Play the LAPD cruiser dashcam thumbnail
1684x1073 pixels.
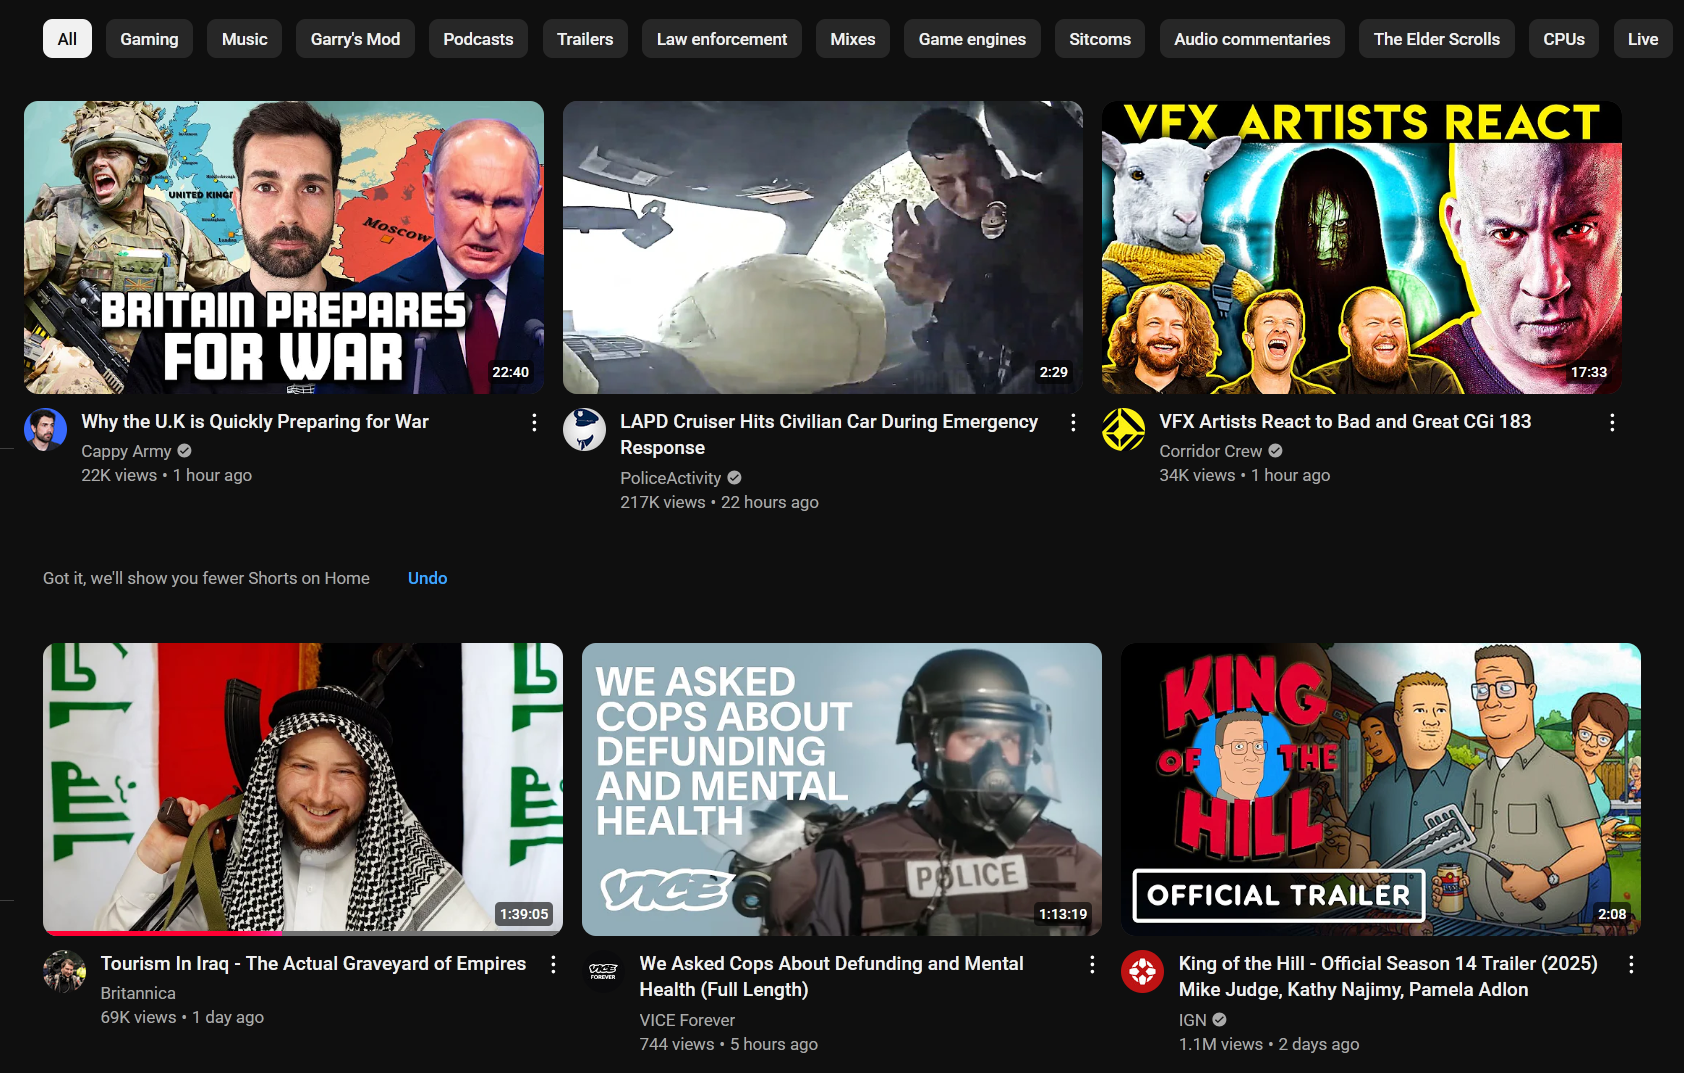pyautogui.click(x=823, y=247)
